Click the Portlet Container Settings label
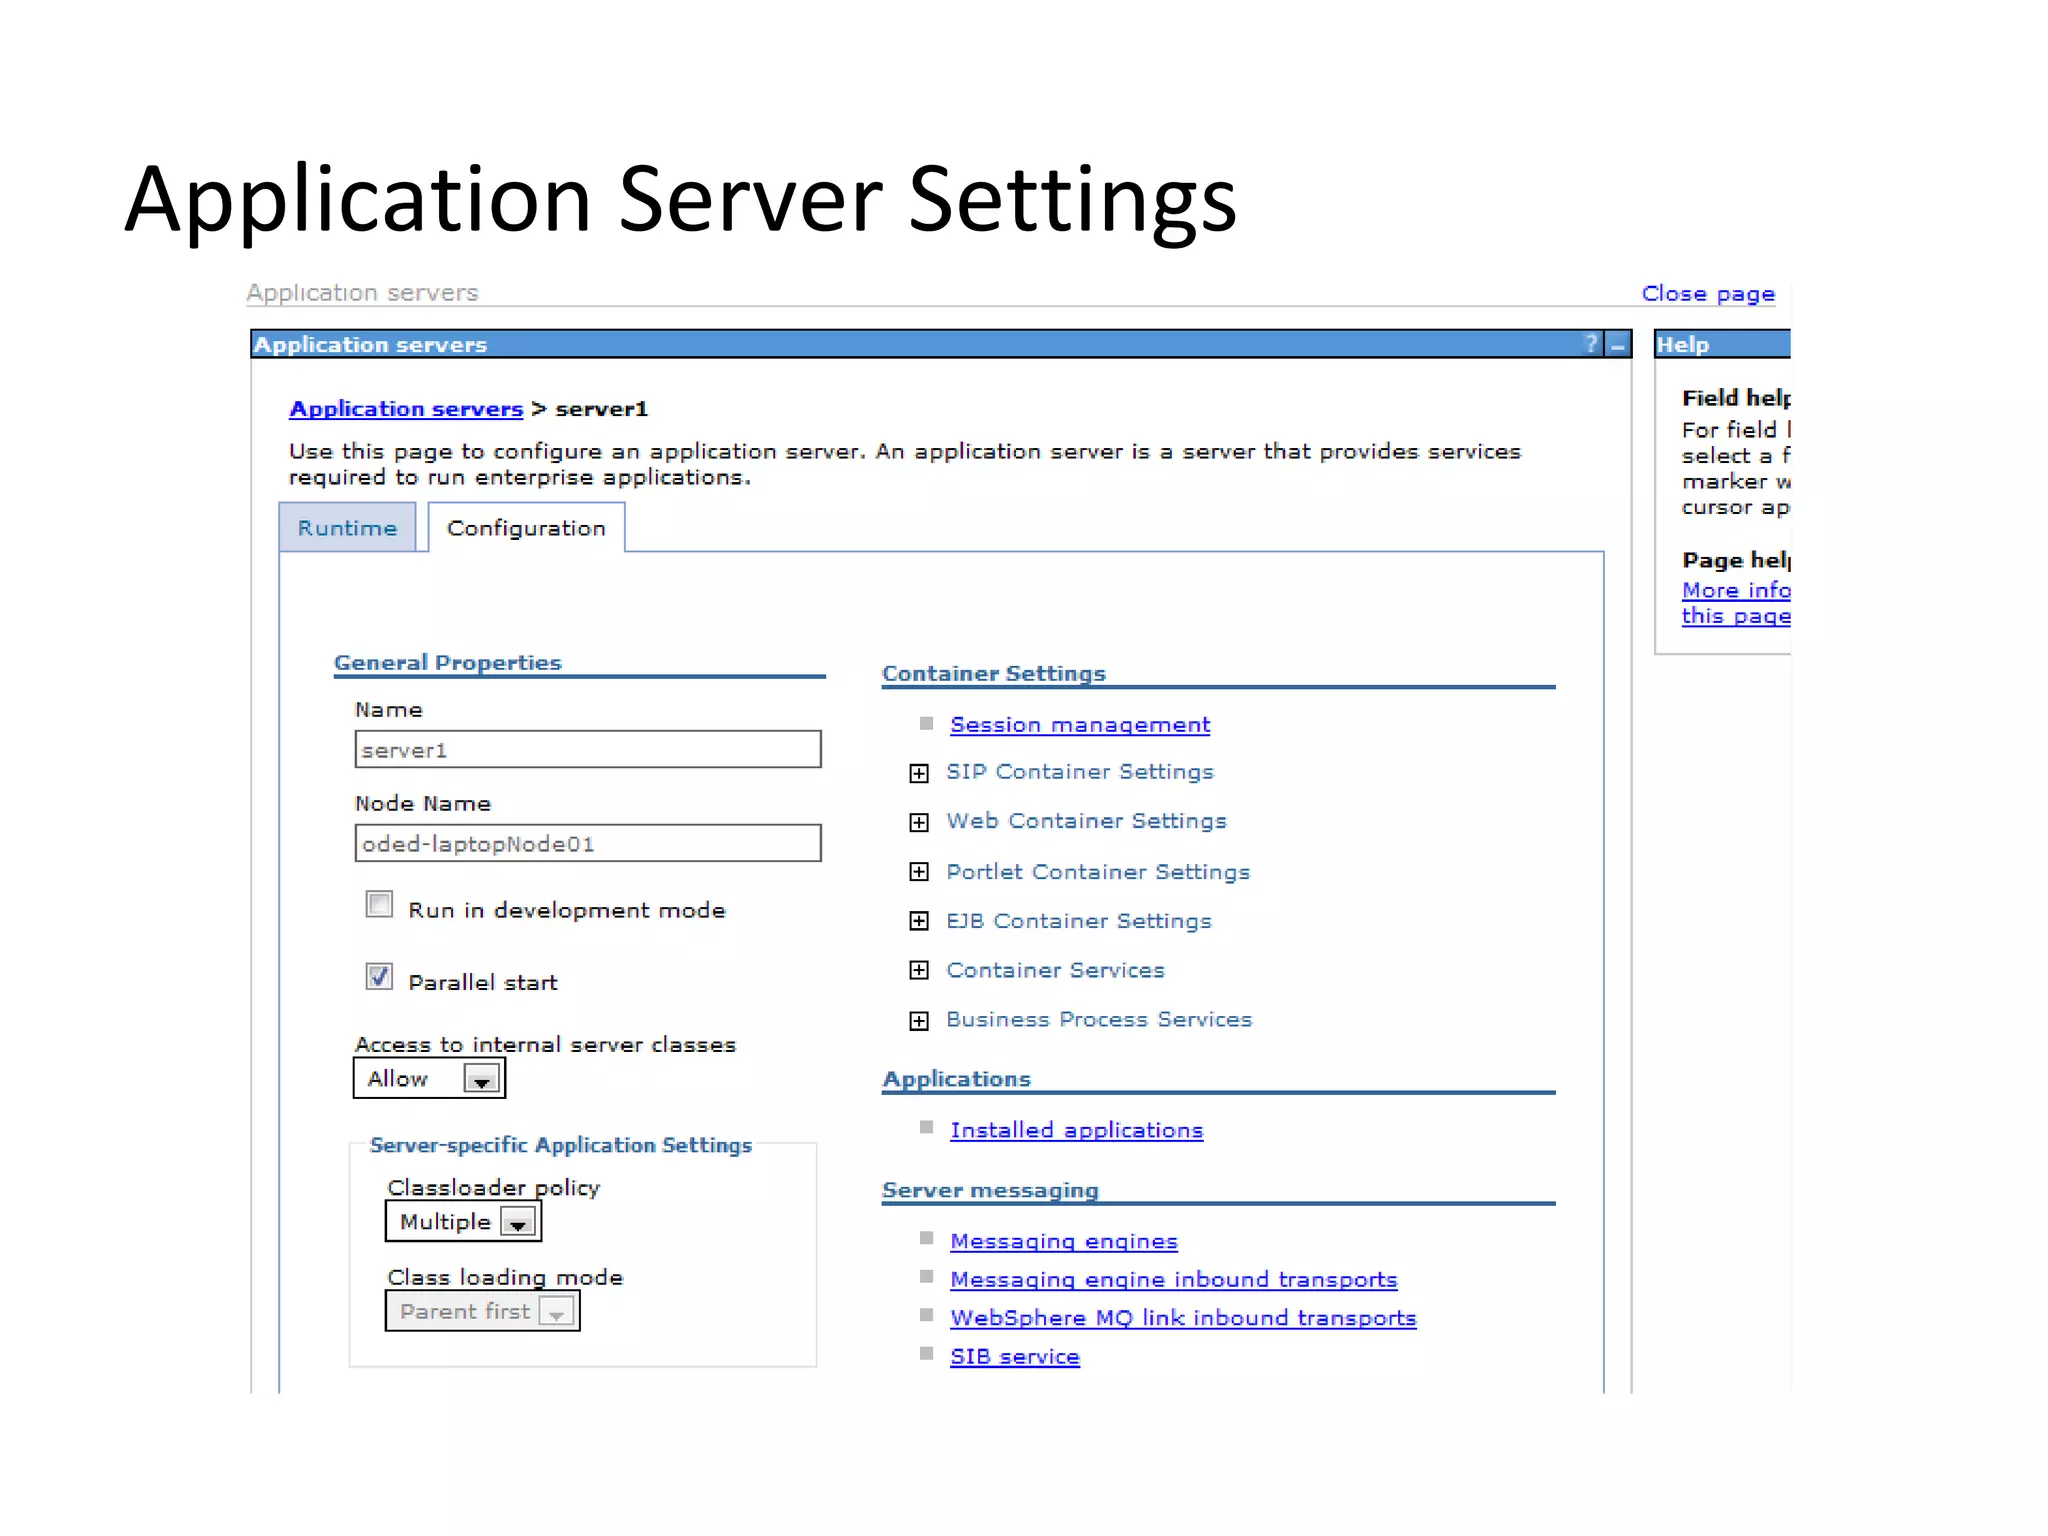2048x1536 pixels. [x=1098, y=872]
